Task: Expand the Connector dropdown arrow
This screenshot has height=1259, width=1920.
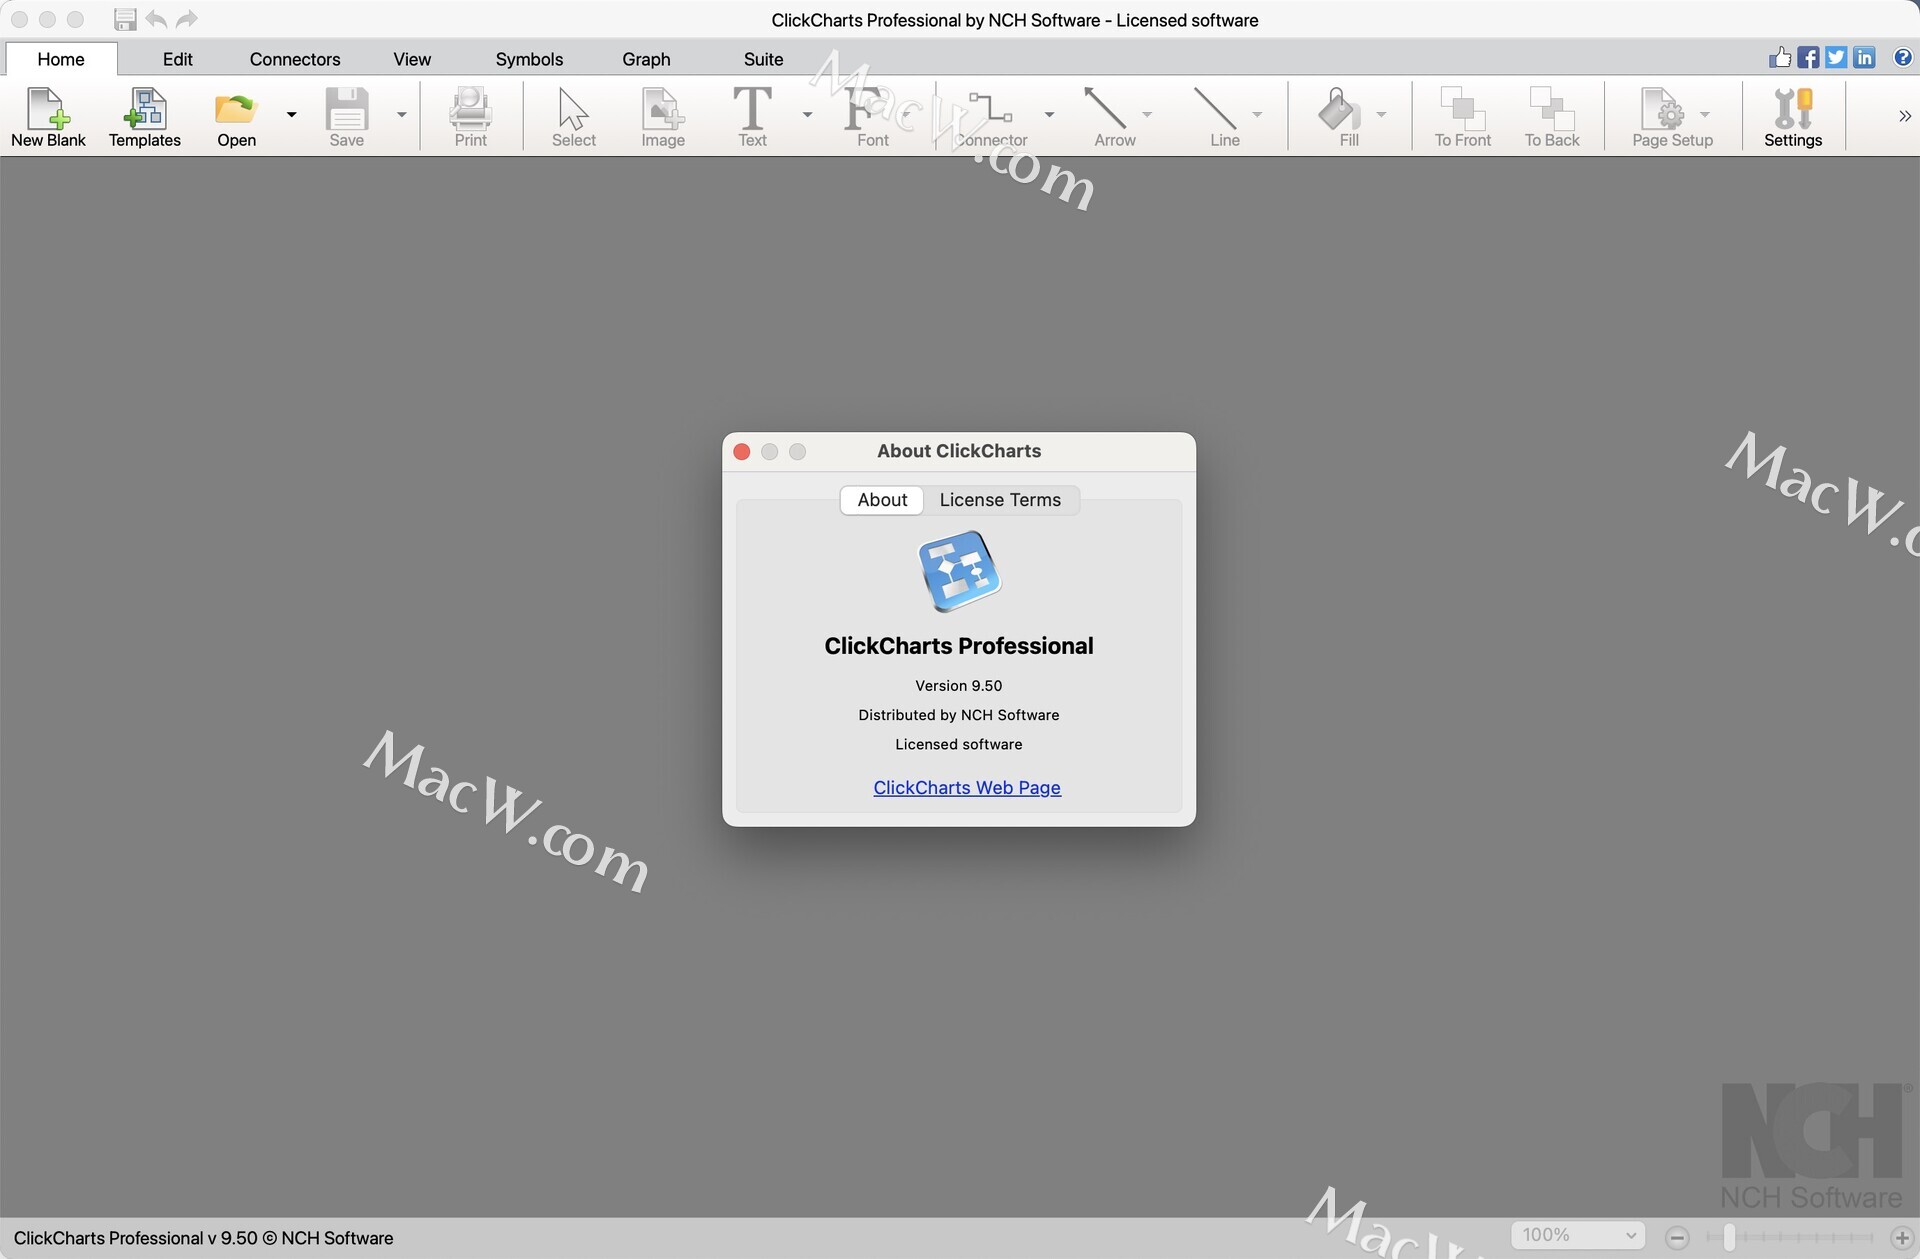Action: tap(1049, 114)
